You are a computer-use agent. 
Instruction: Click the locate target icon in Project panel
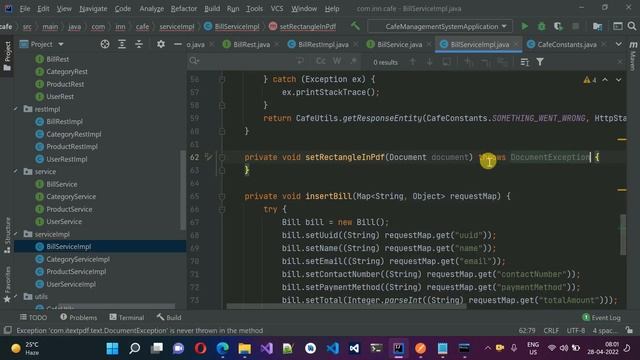105,44
